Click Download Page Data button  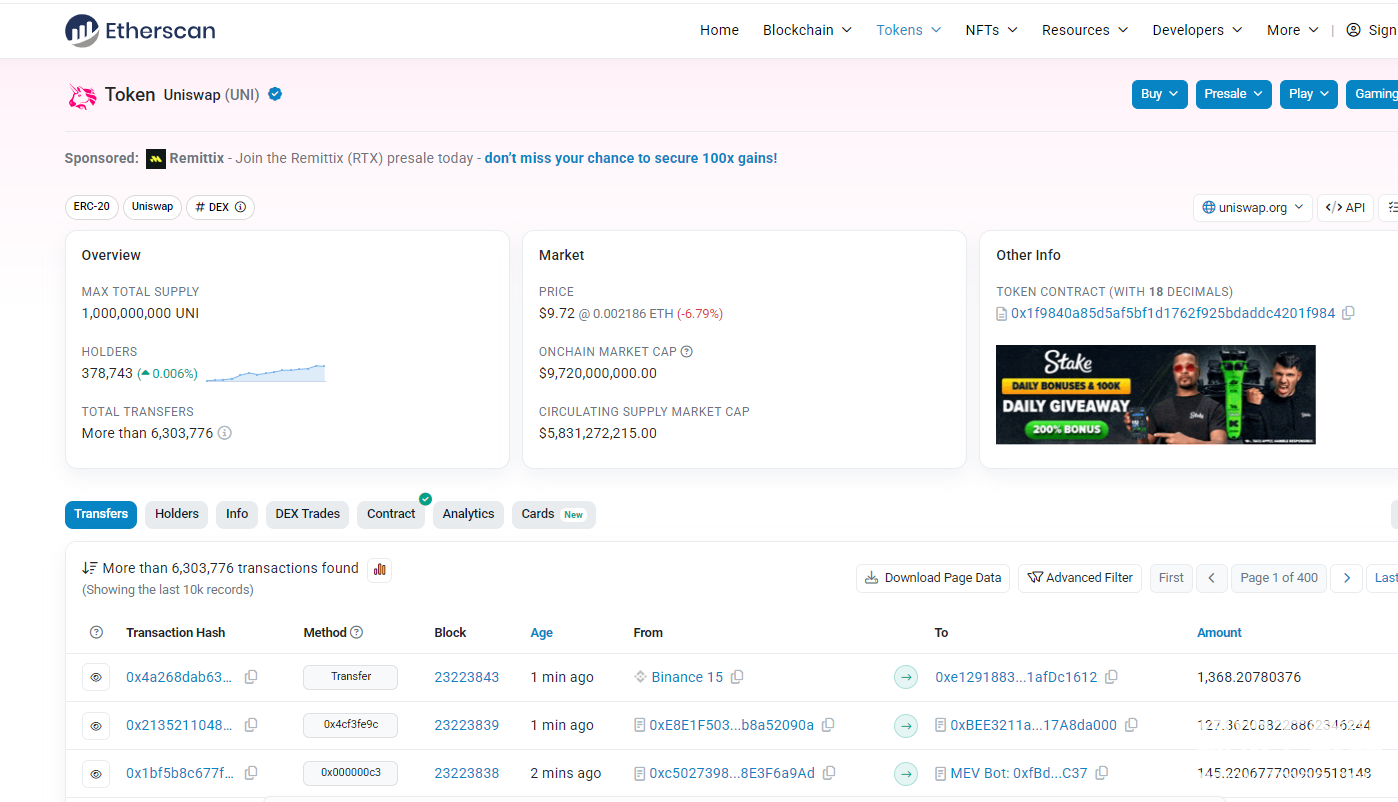pyautogui.click(x=932, y=578)
